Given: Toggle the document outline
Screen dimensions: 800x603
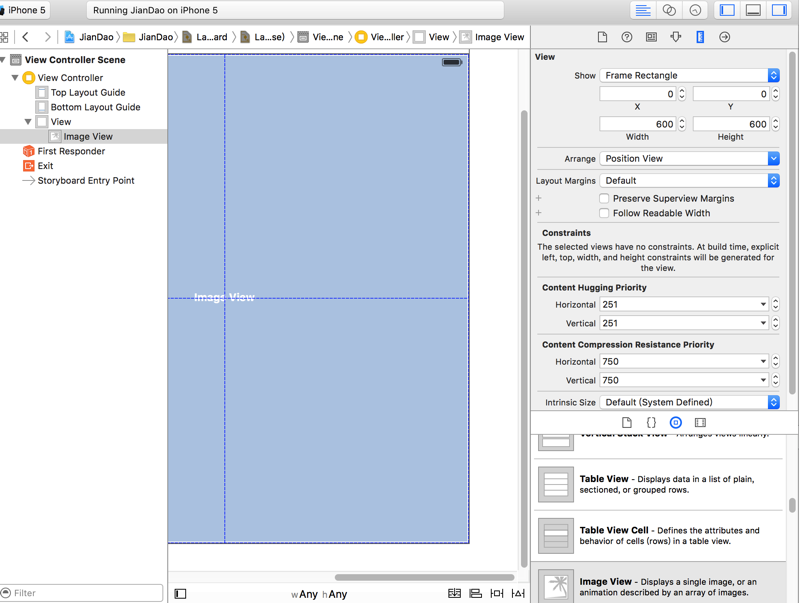Looking at the screenshot, I should coord(180,594).
